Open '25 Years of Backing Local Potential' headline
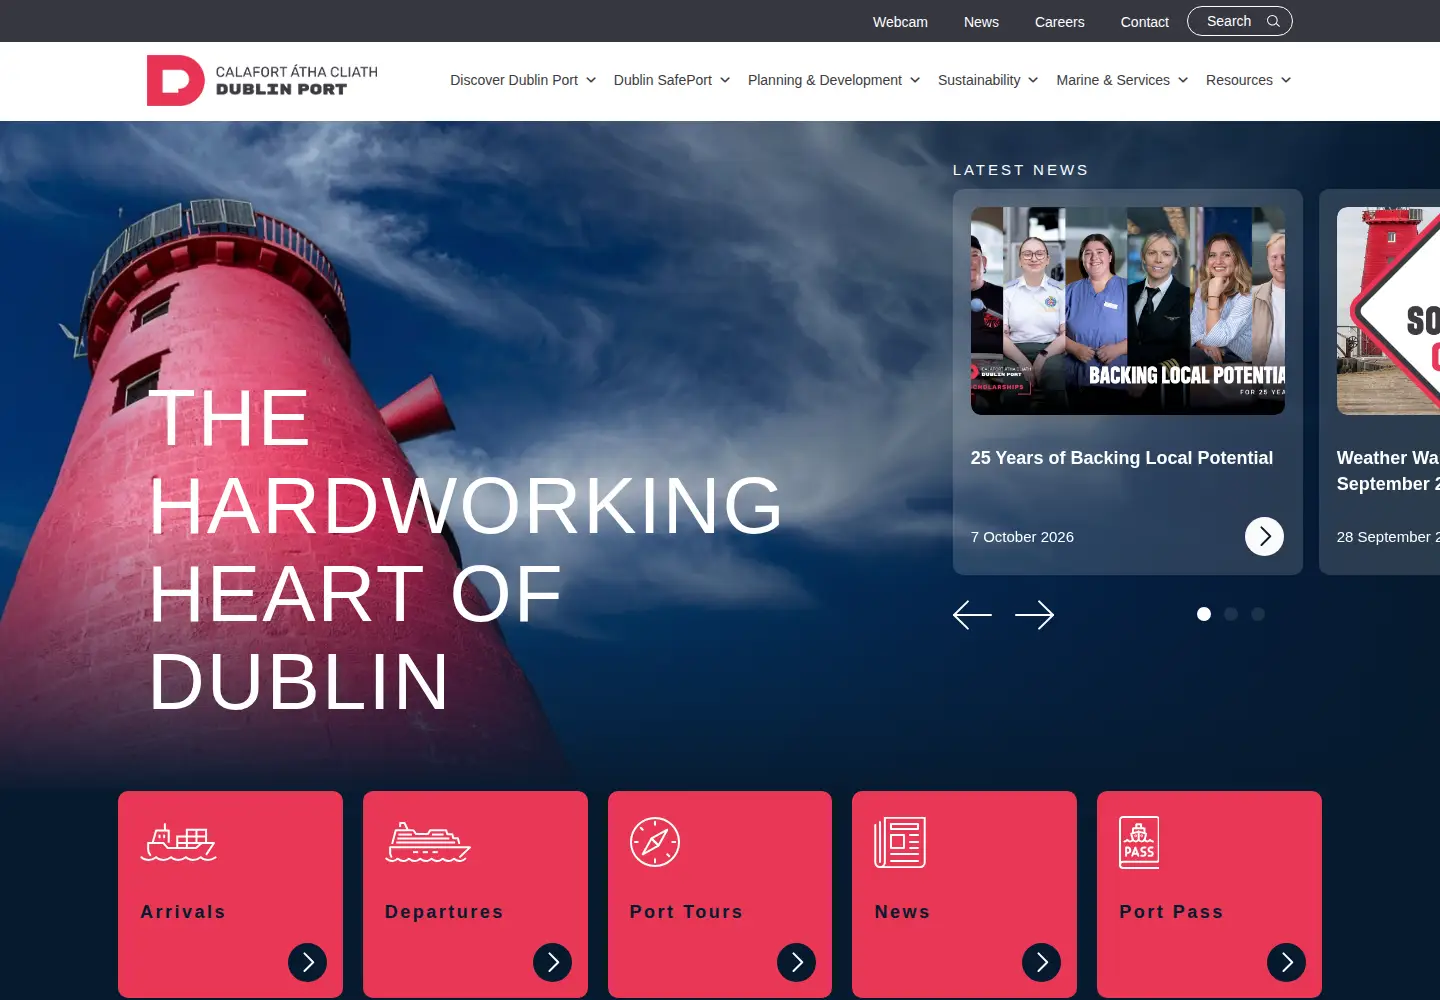Screen dimensions: 1440x1000 click(1122, 458)
